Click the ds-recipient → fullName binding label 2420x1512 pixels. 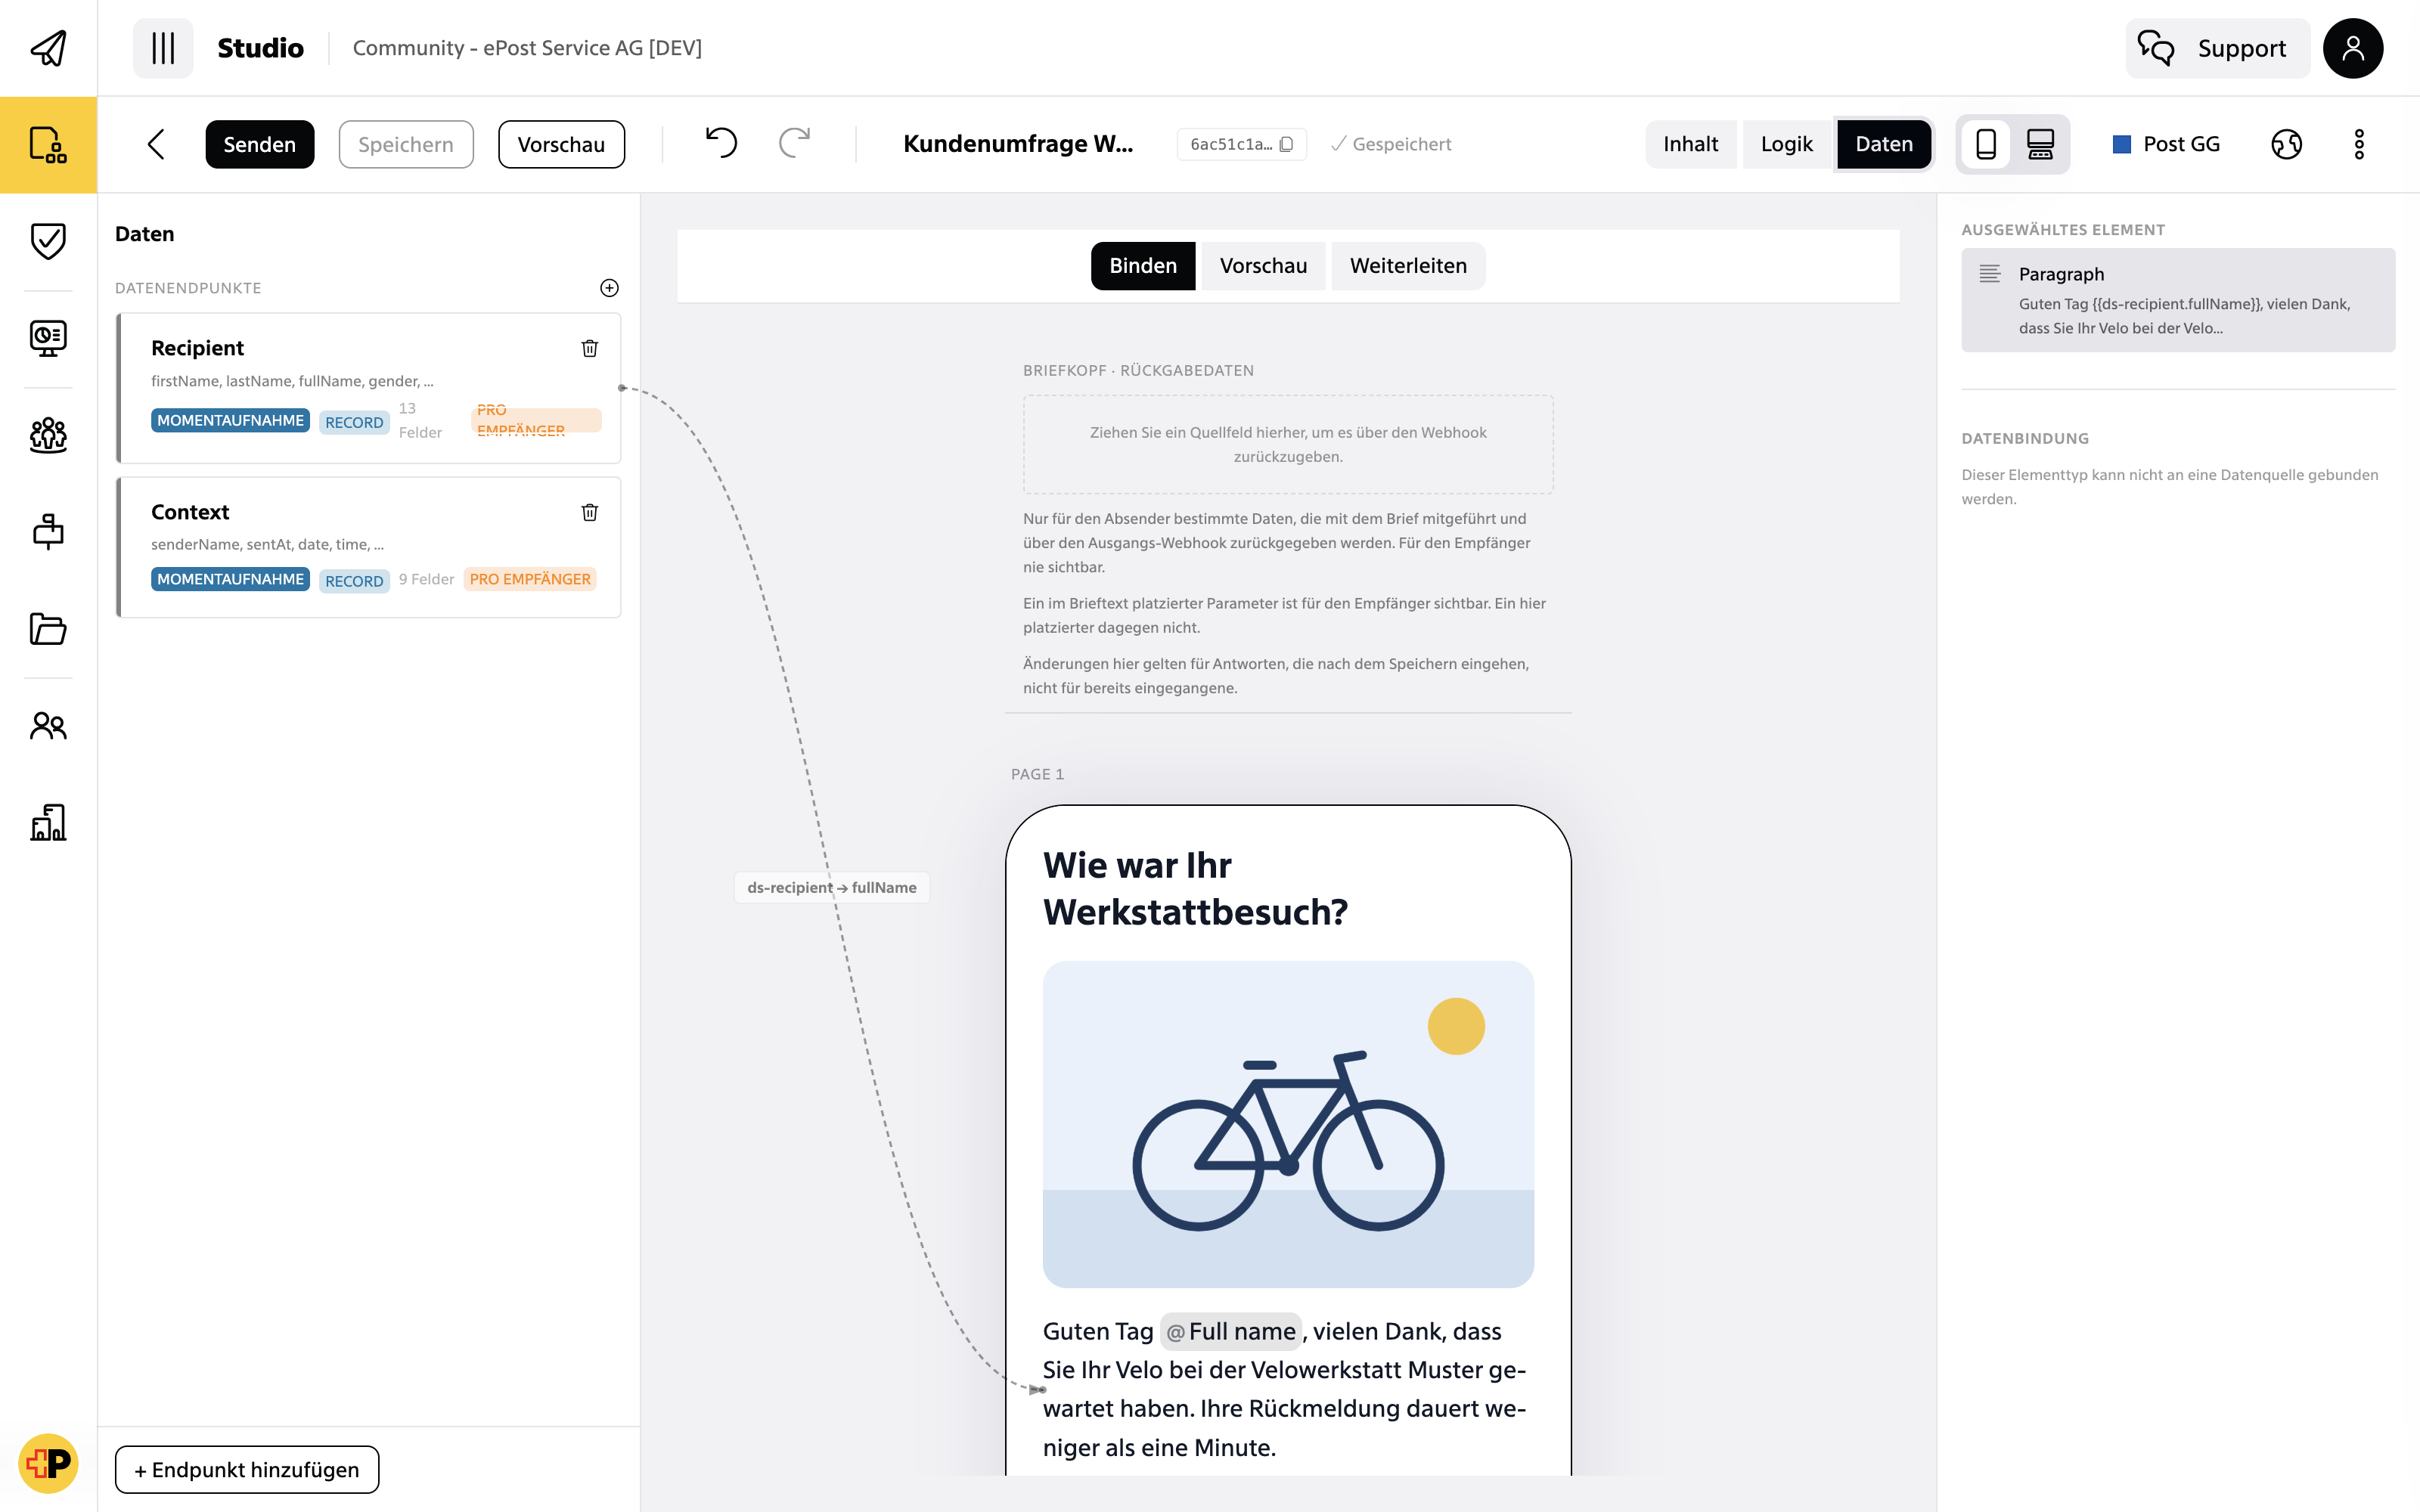pos(832,887)
